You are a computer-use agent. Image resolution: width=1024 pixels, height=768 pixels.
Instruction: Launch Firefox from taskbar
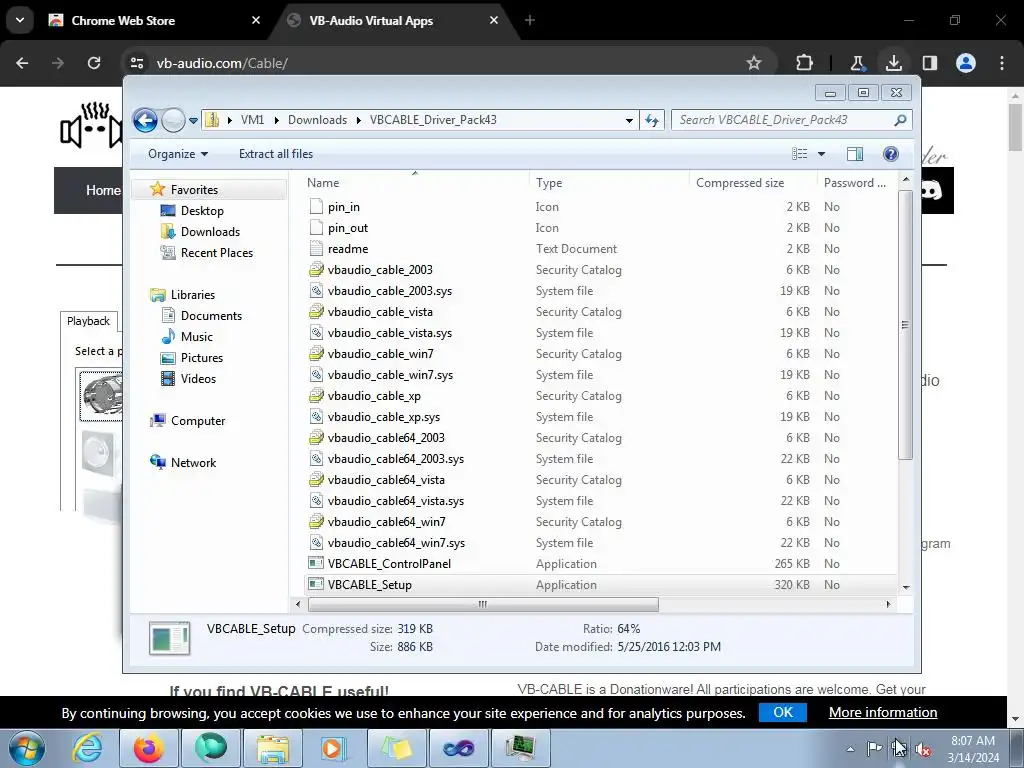(149, 748)
